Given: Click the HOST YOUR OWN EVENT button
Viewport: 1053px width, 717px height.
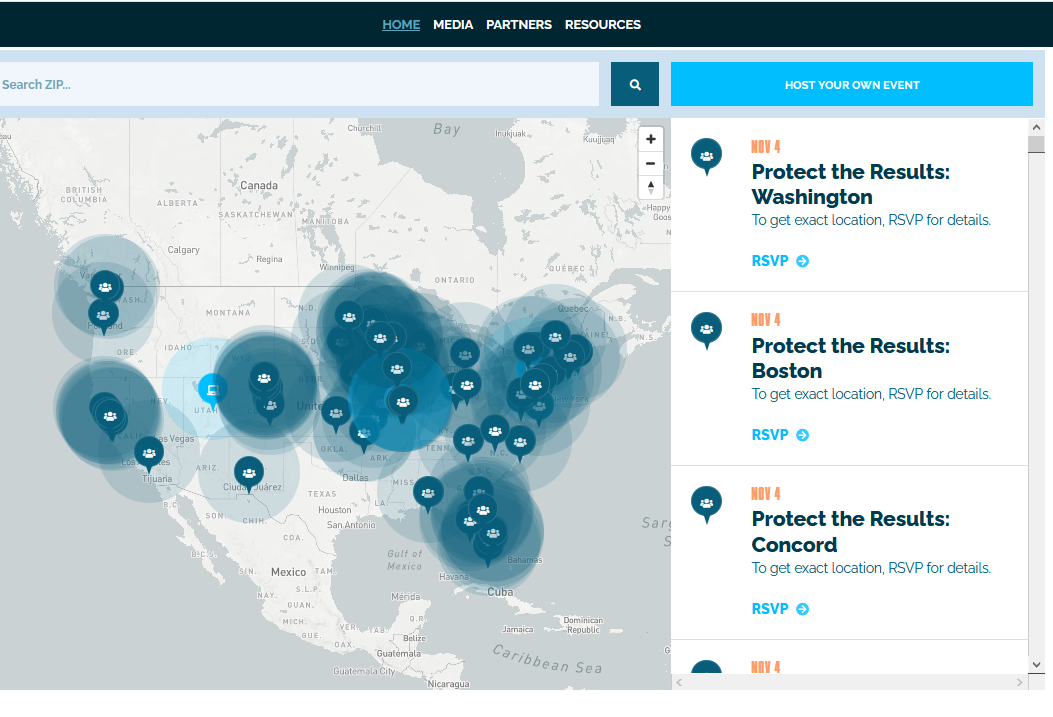Looking at the screenshot, I should tap(852, 85).
